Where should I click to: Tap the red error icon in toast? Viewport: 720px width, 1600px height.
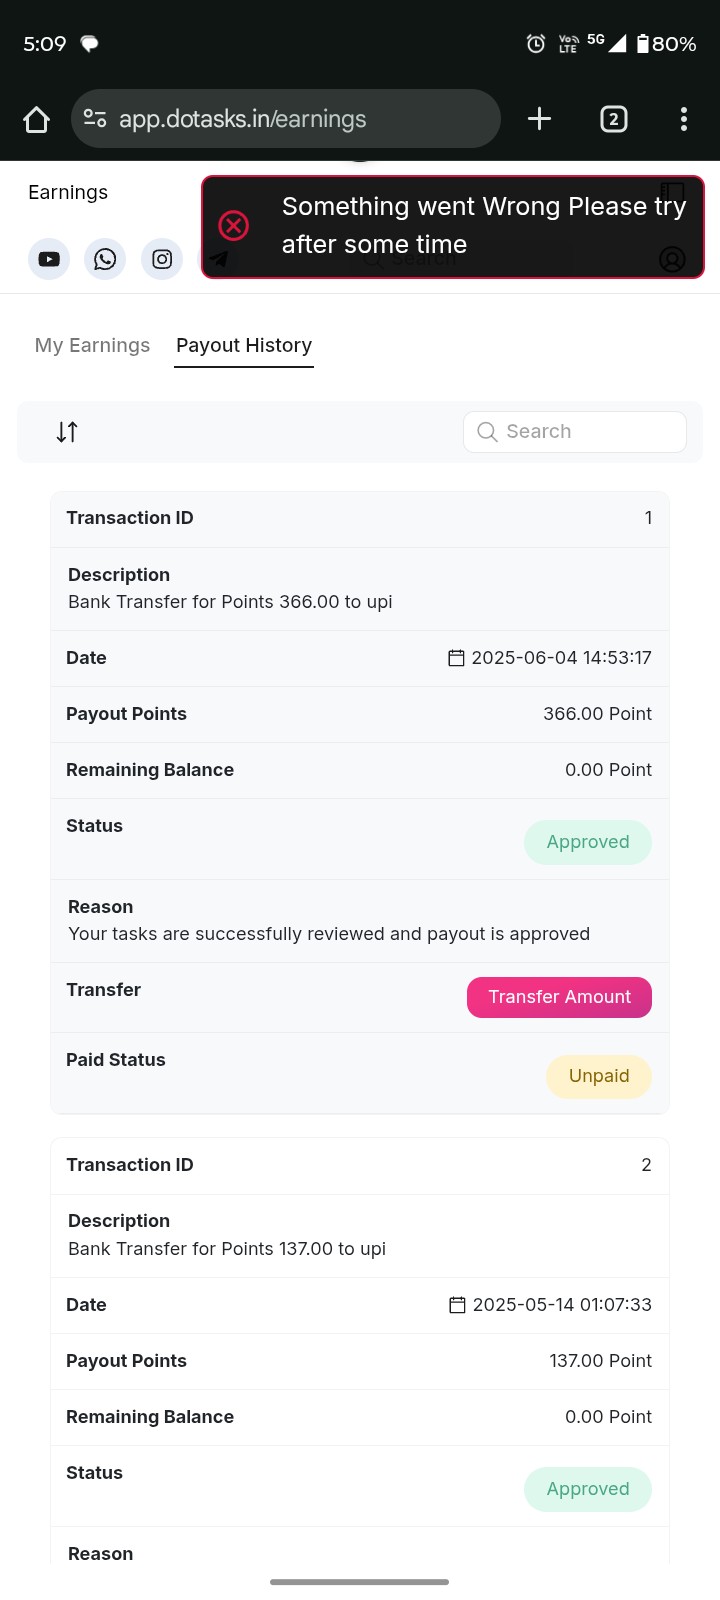click(x=234, y=226)
